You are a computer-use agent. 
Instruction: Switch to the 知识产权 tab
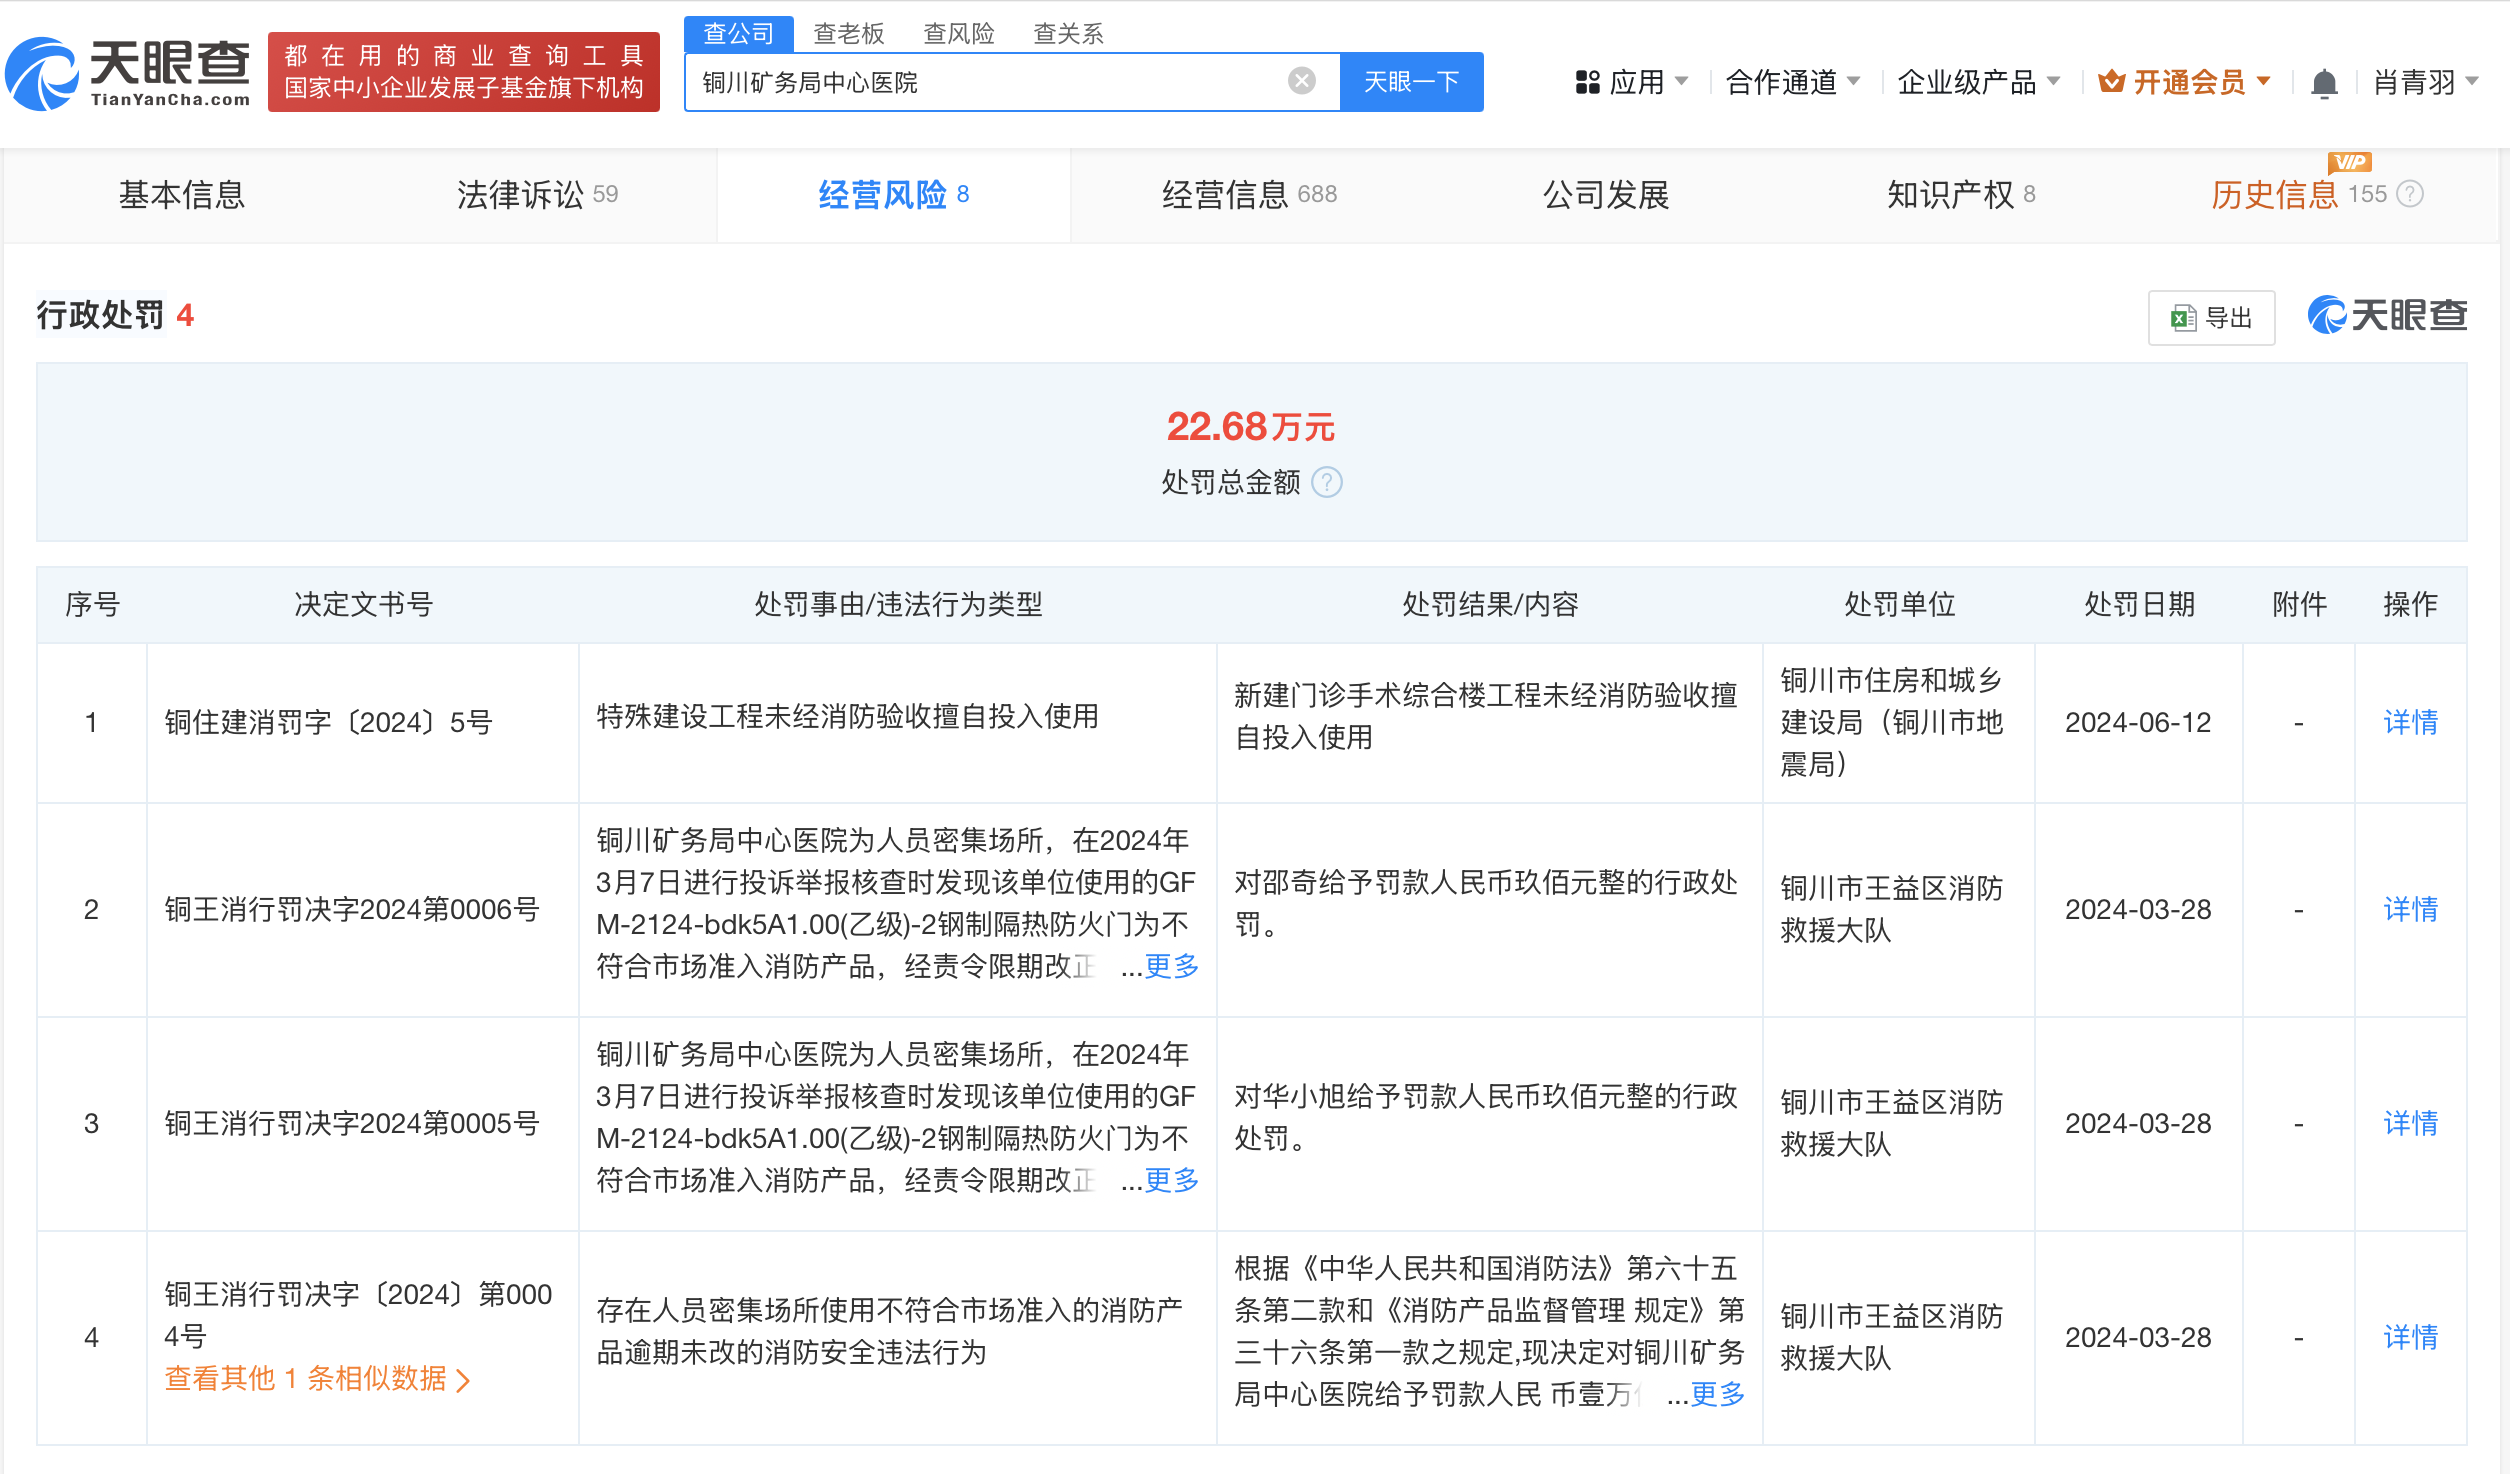coord(1961,195)
